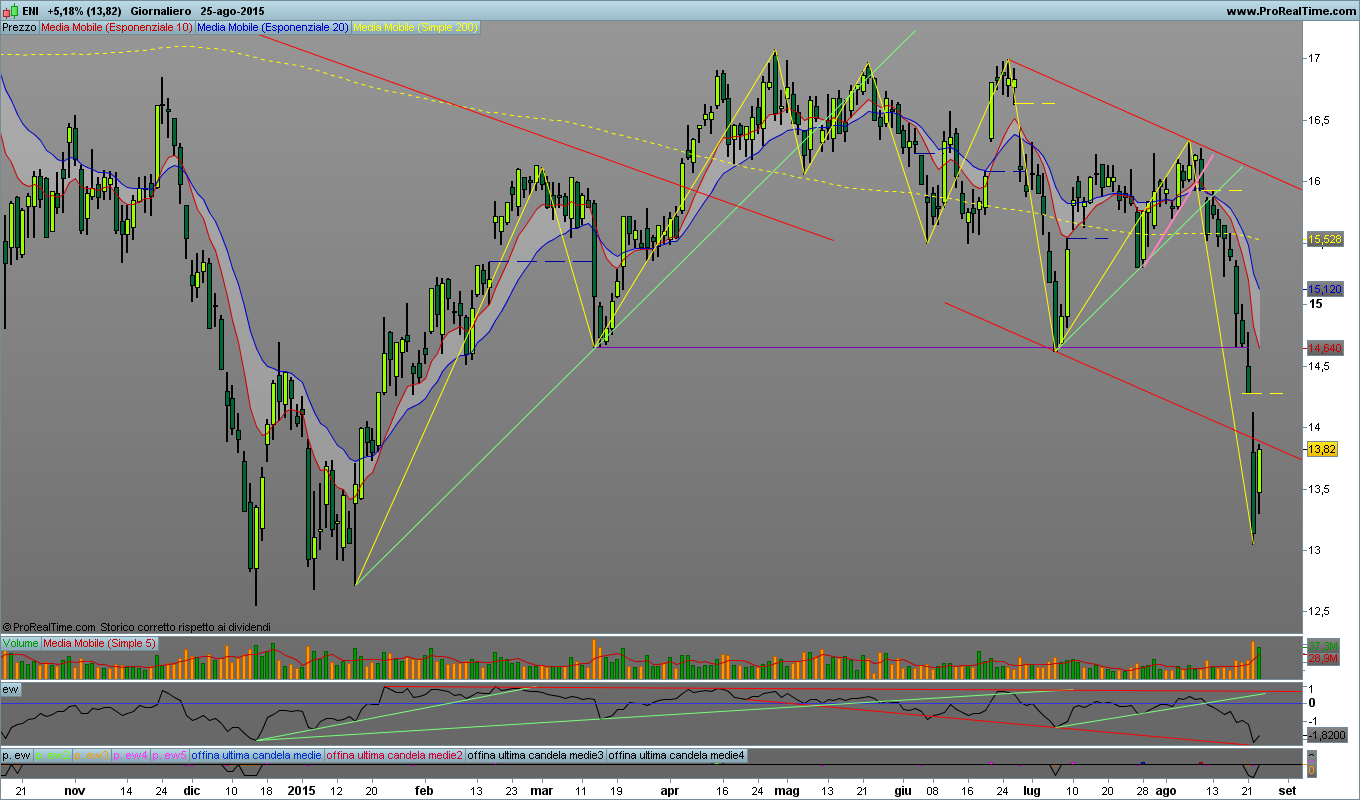
Task: Click the 'nov' month marker on time axis
Action: pyautogui.click(x=73, y=789)
